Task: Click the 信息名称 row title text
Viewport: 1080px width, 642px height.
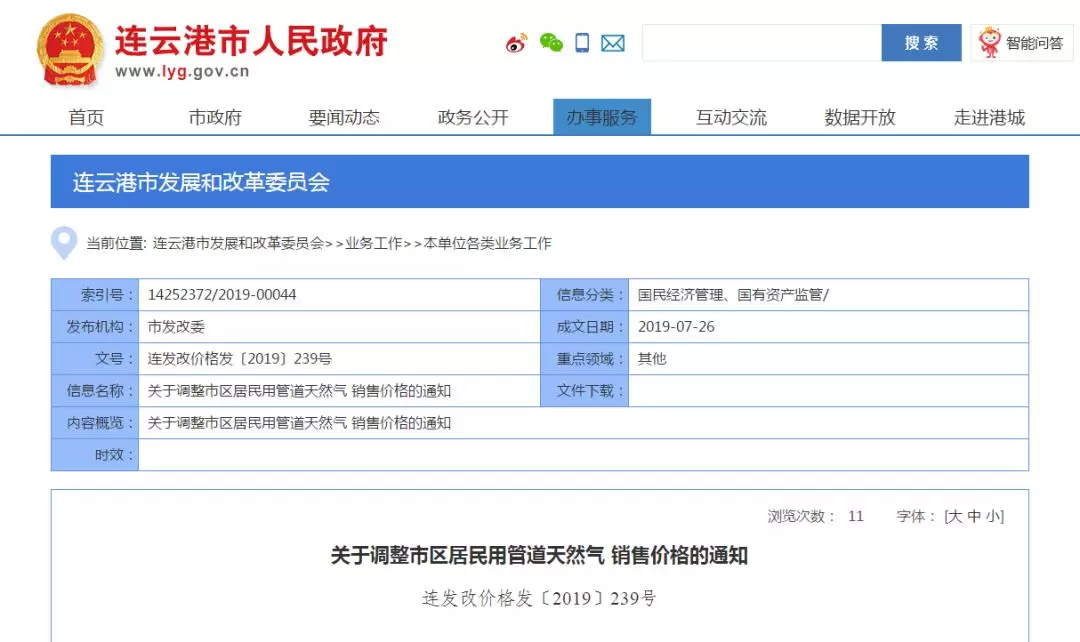Action: click(299, 391)
